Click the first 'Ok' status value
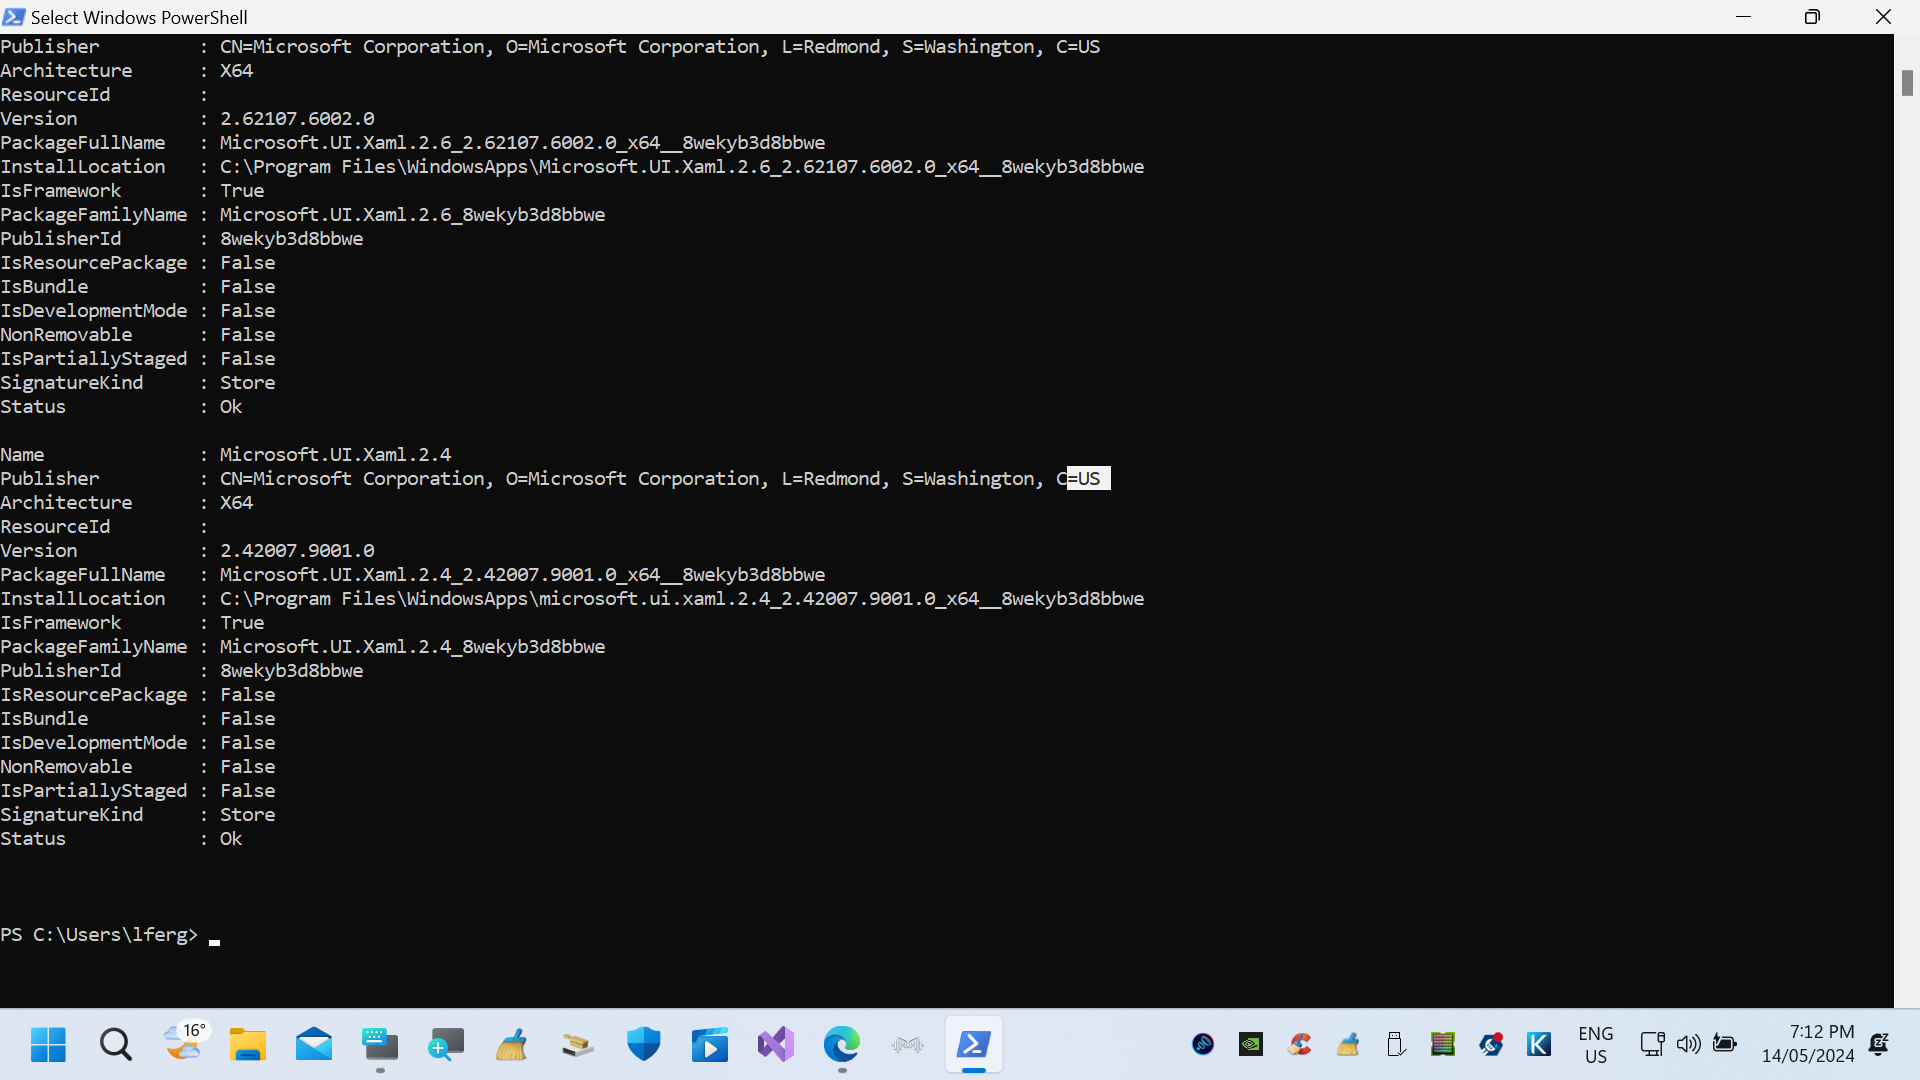This screenshot has height=1080, width=1920. point(231,407)
